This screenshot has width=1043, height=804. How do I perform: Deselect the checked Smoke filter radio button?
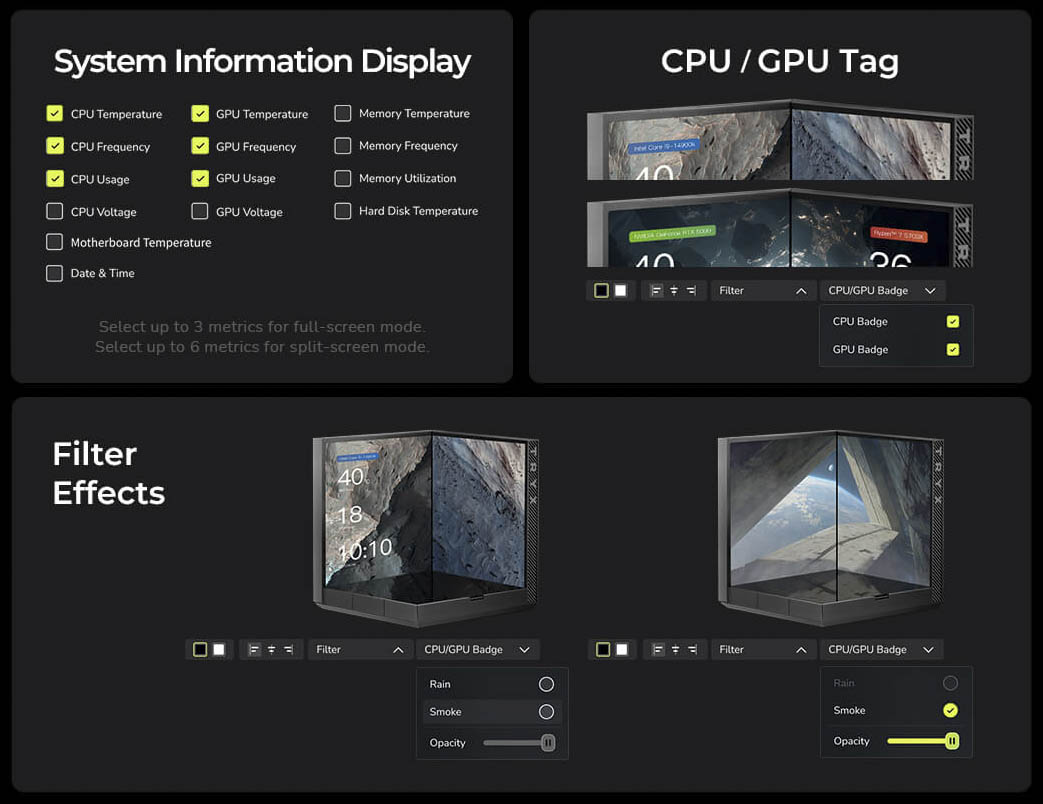950,710
